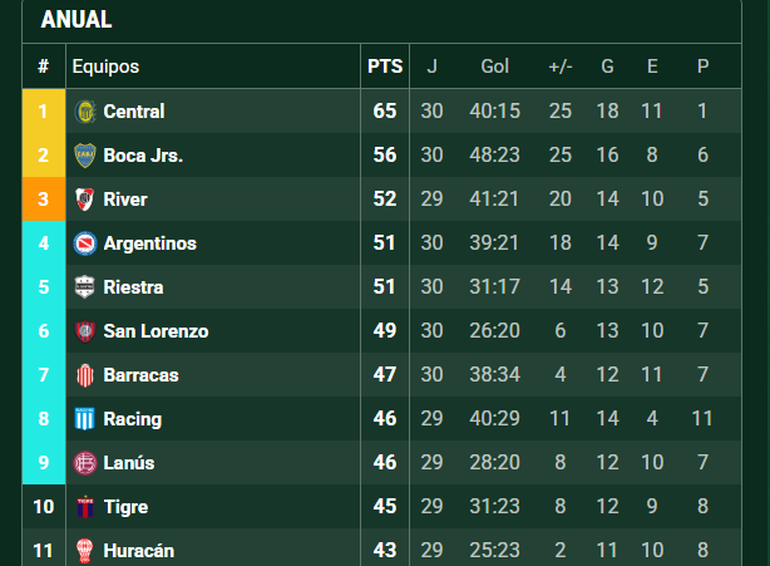Click the River team crest icon
Screen dimensions: 770x566
(85, 199)
